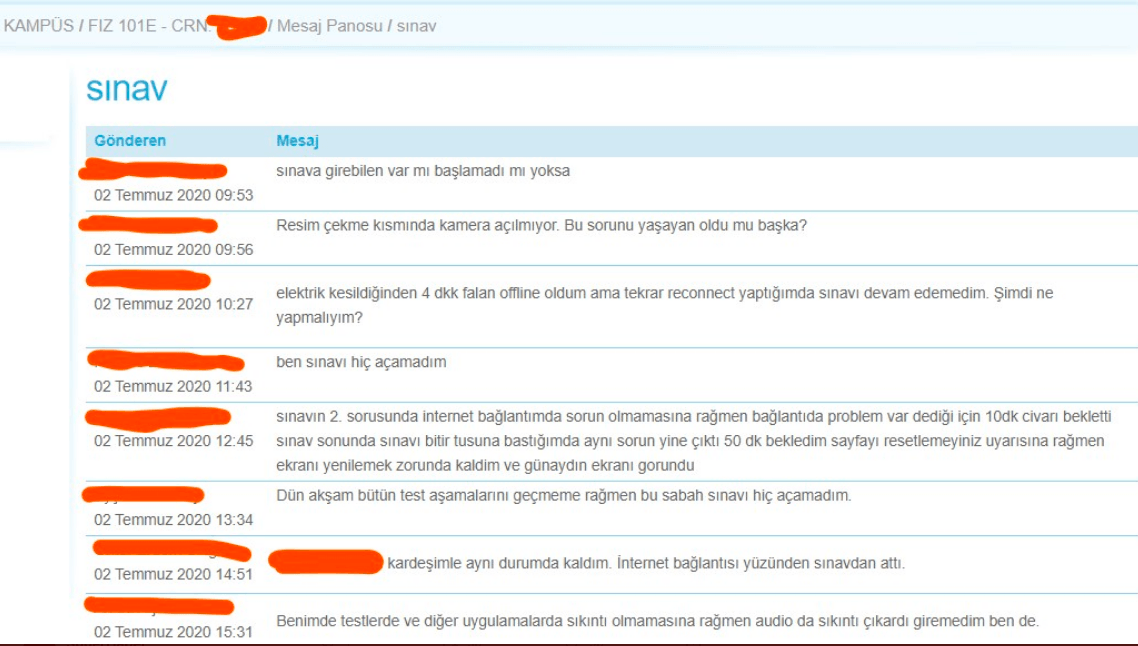
Task: Select the sınav breadcrumb entry
Action: click(419, 26)
